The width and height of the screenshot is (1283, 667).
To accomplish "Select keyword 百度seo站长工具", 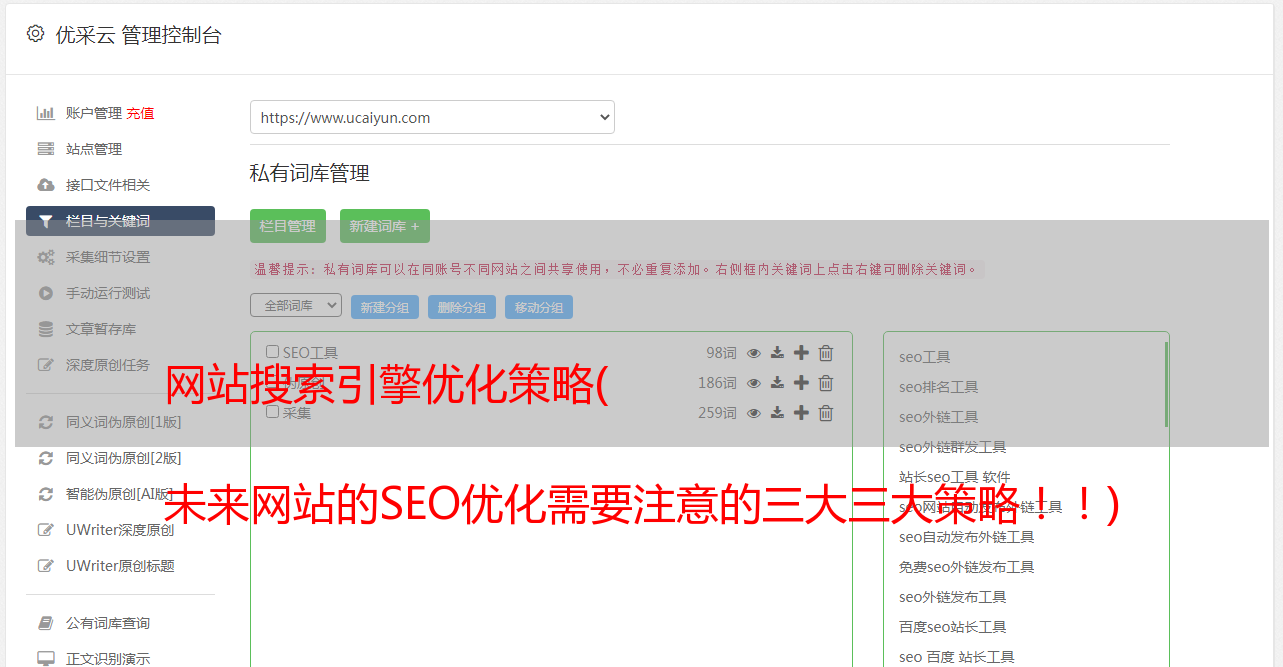I will [x=953, y=627].
